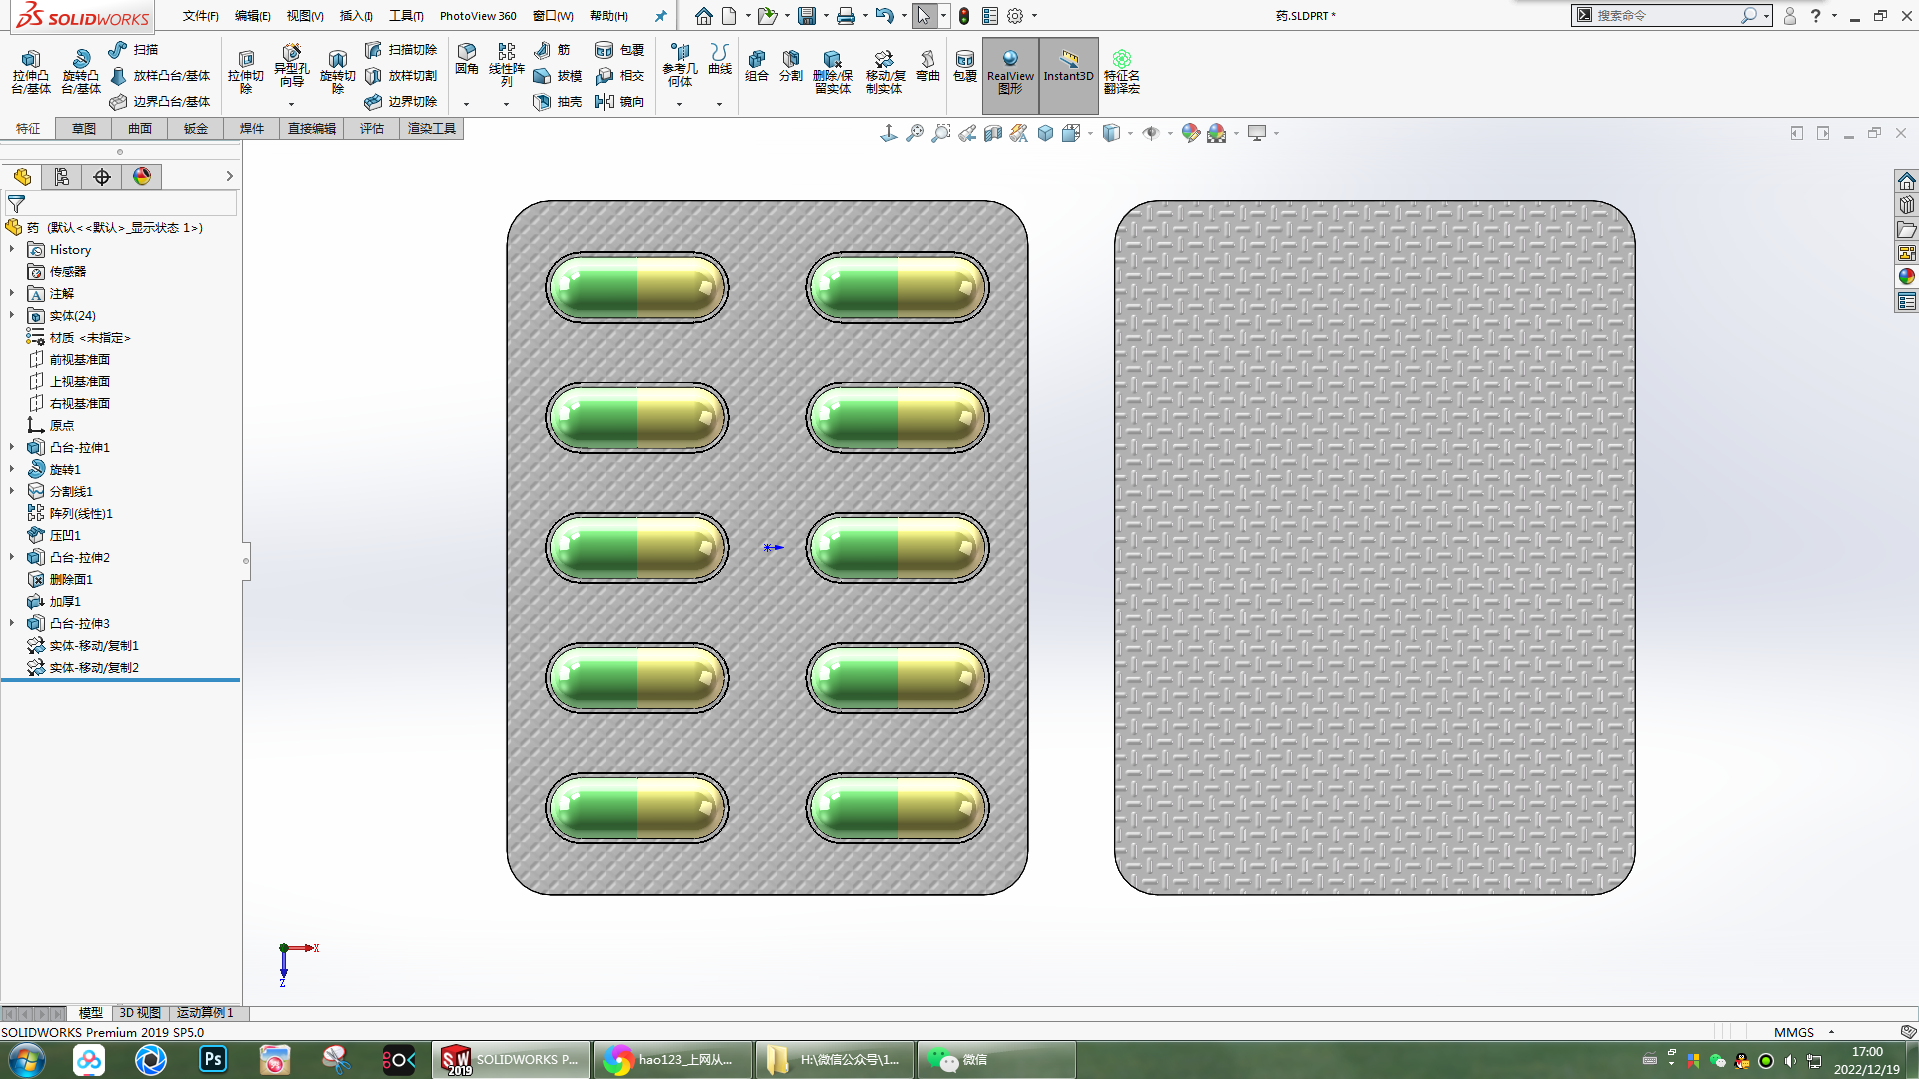This screenshot has height=1079, width=1919.
Task: Open the 异型孔向导 hole wizard
Action: [x=291, y=68]
